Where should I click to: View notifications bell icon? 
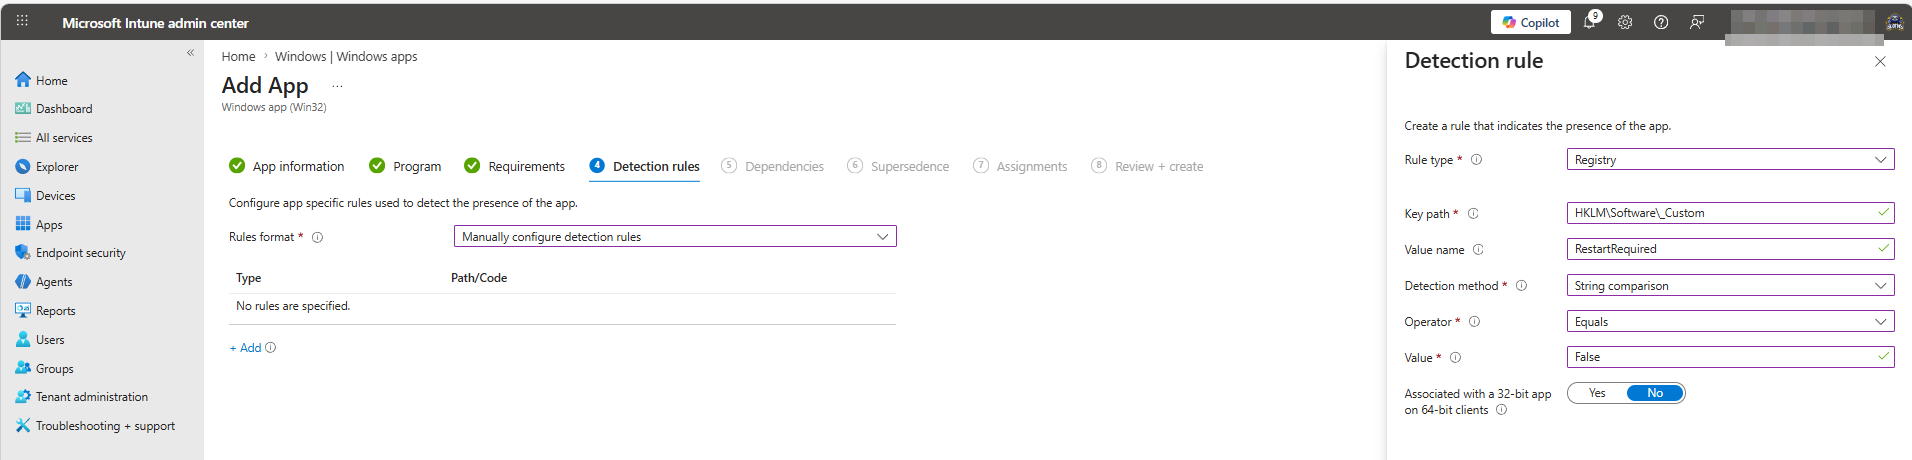point(1590,21)
